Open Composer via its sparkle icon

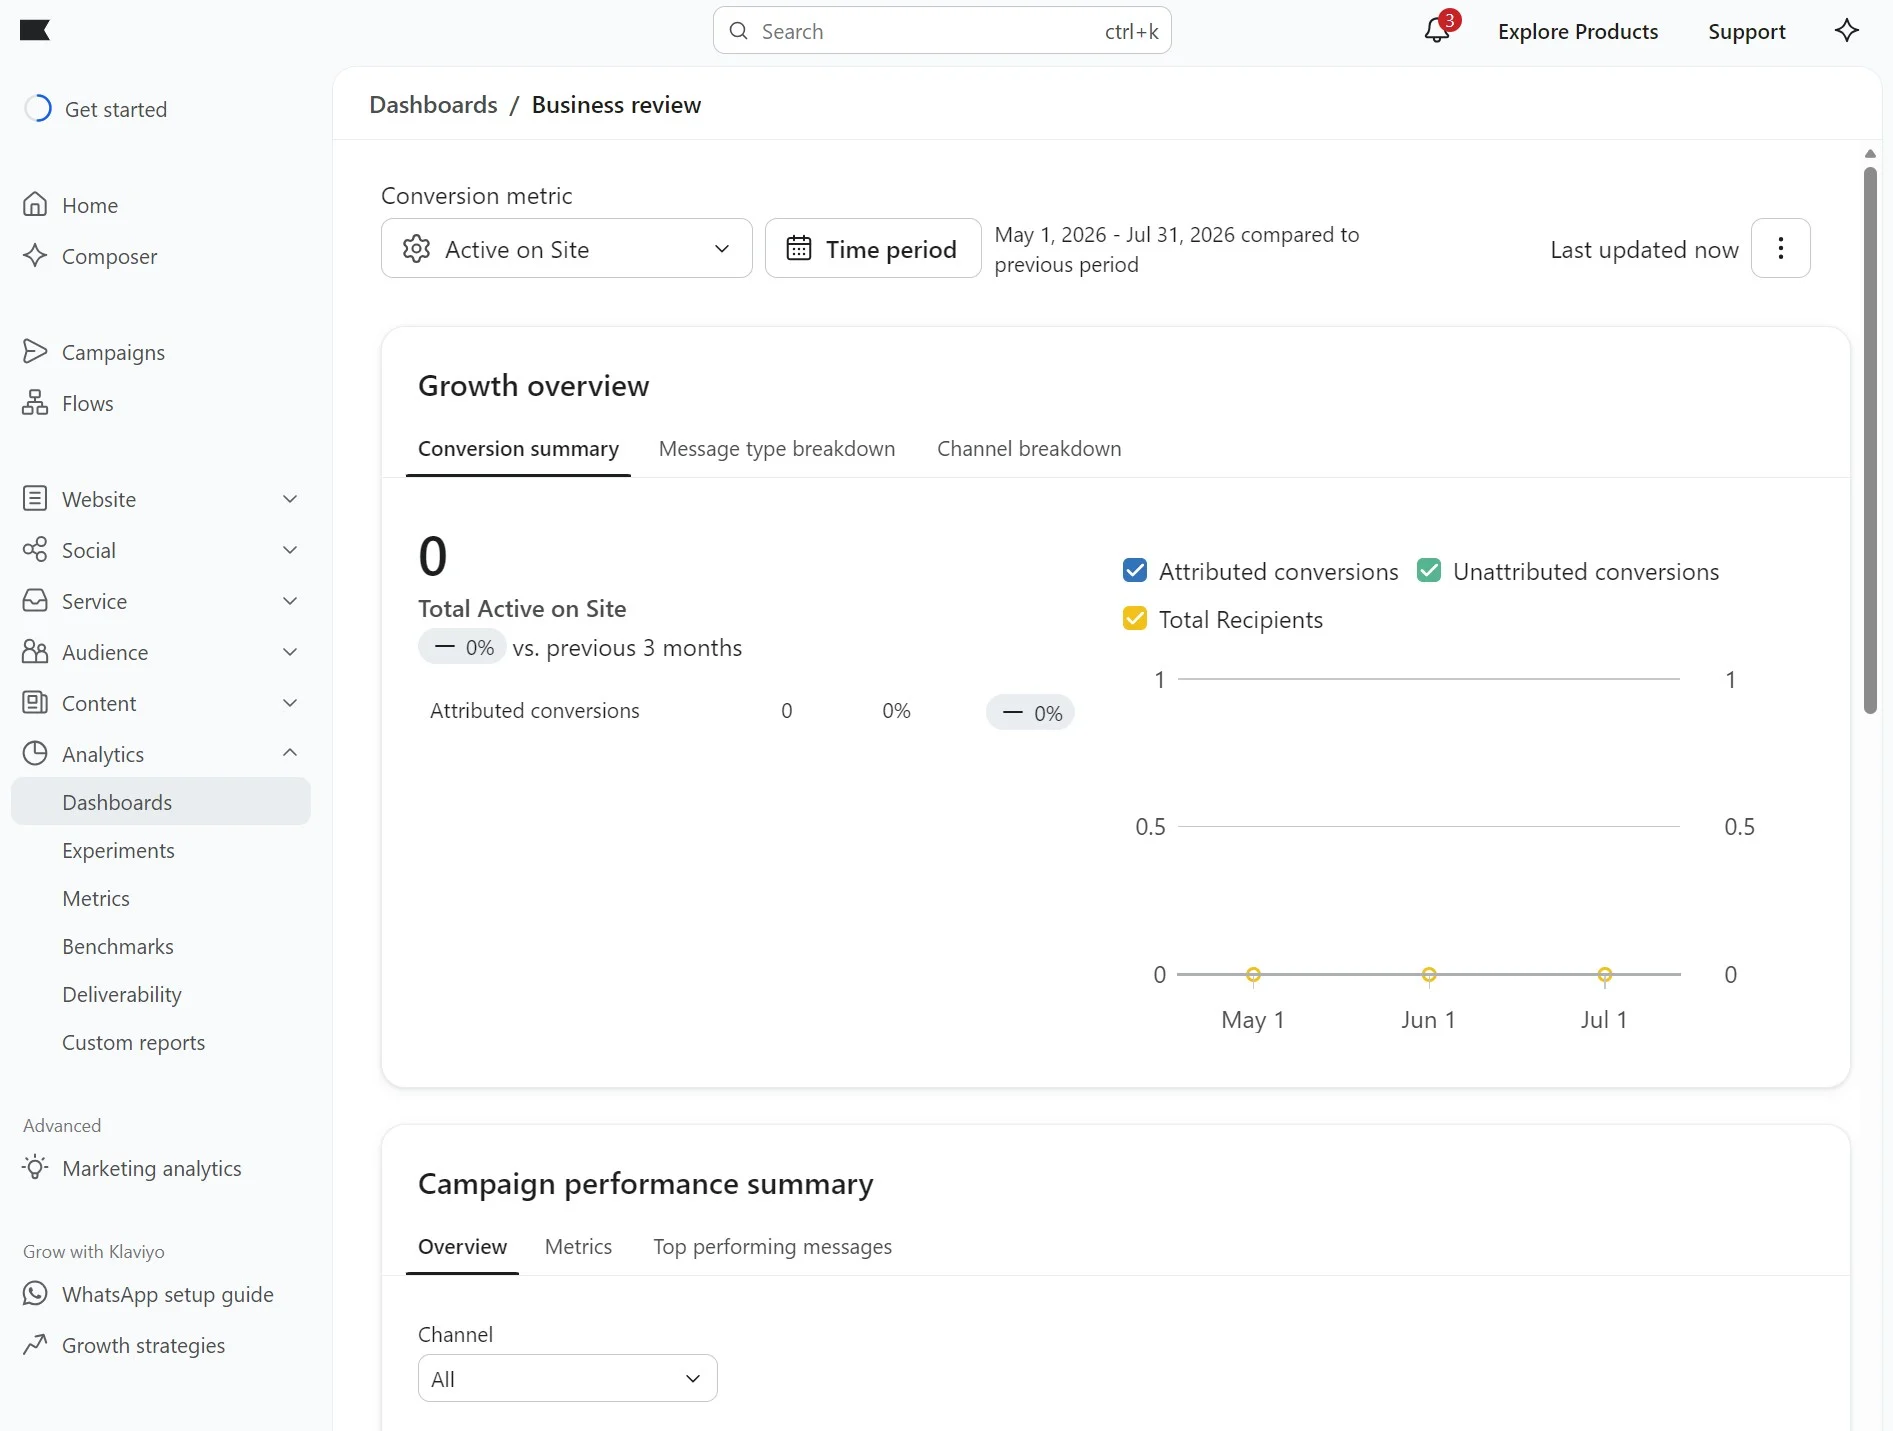[35, 256]
